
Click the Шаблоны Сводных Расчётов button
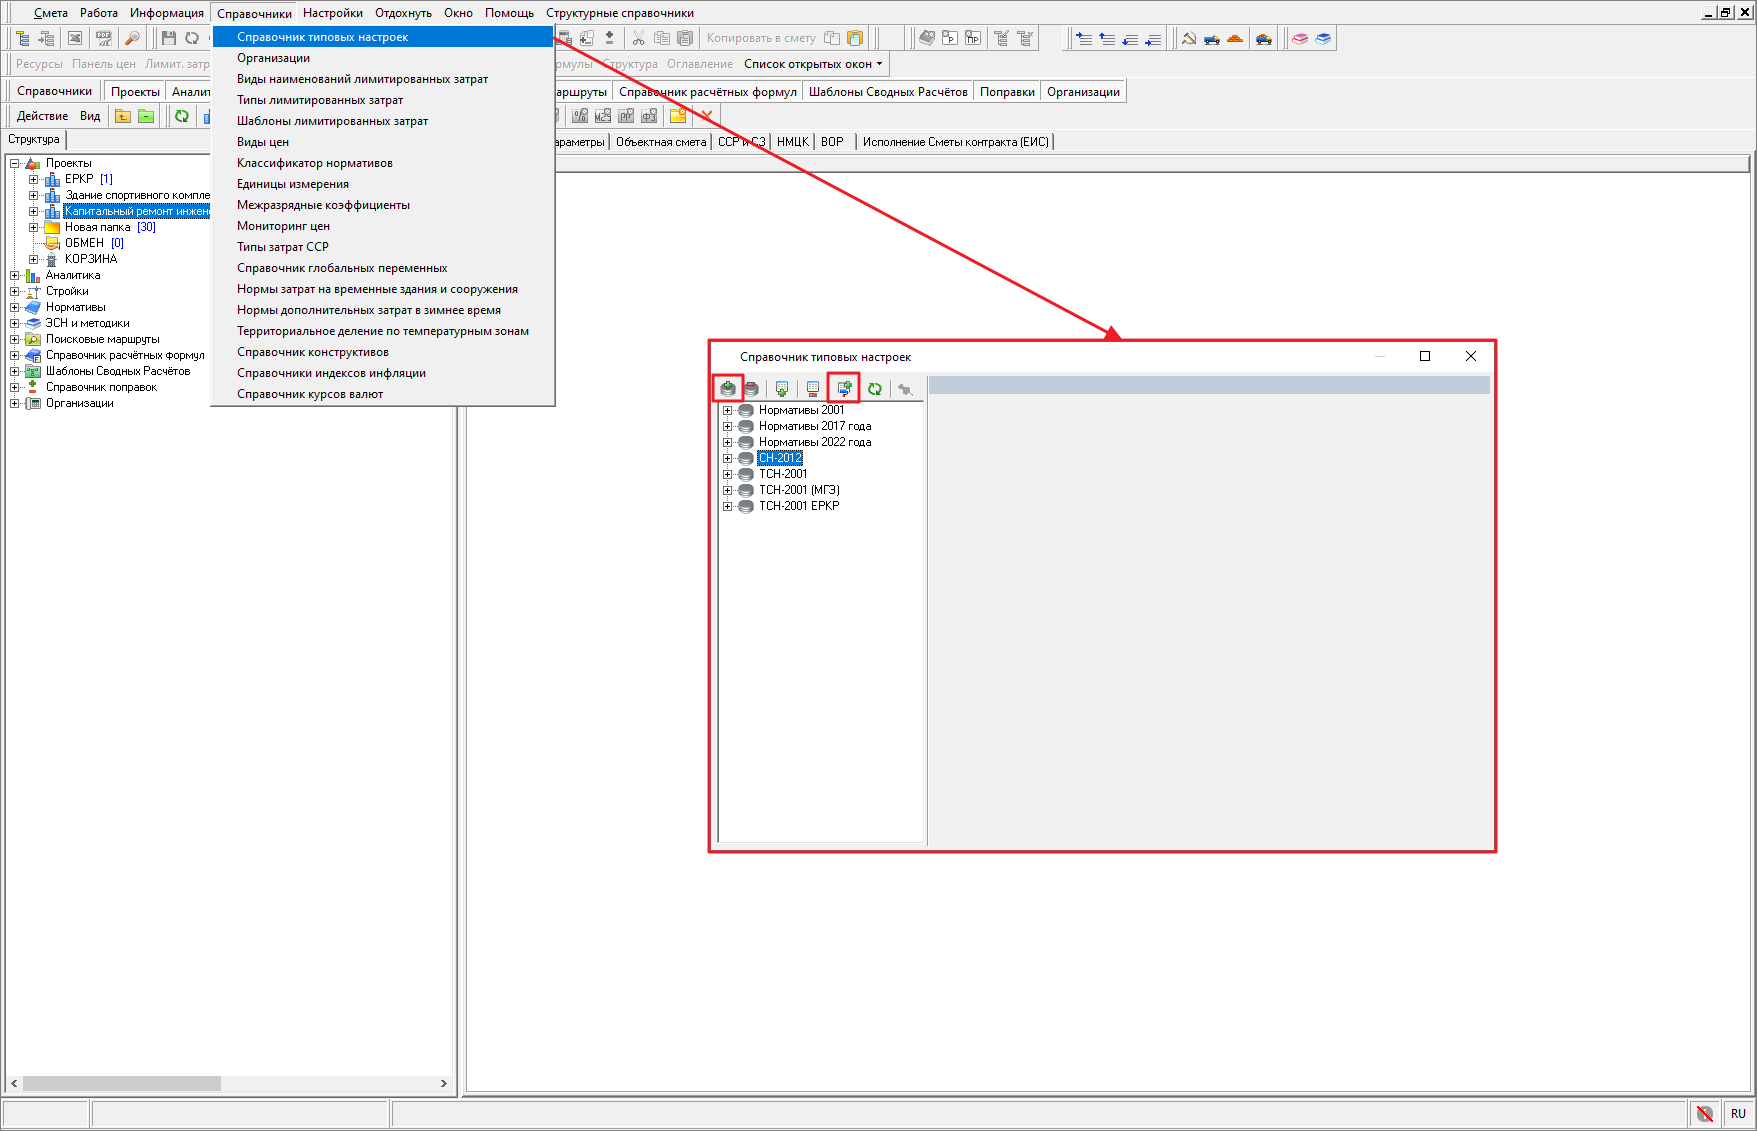[x=888, y=92]
